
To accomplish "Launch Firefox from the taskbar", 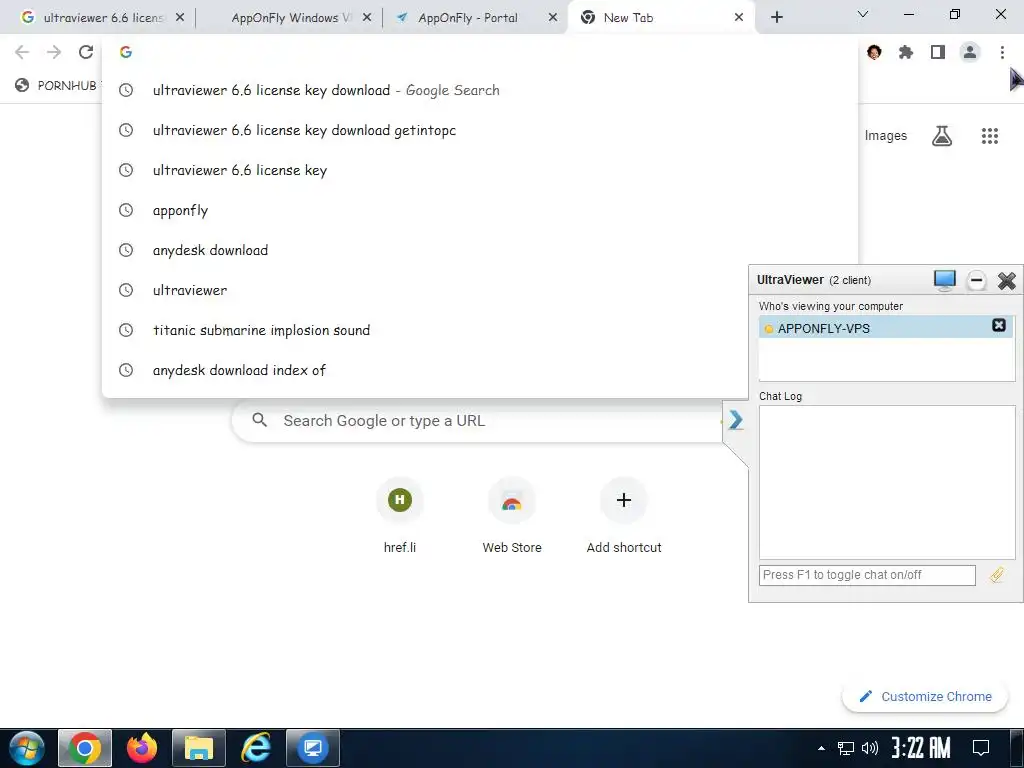I will pyautogui.click(x=142, y=748).
